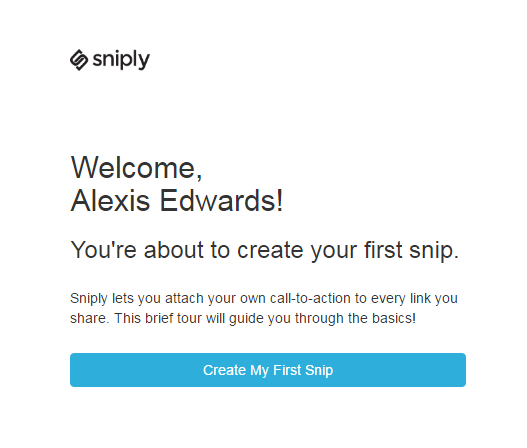Click the word "Snip" on the blue button
This screenshot has width=527, height=448.
[319, 370]
